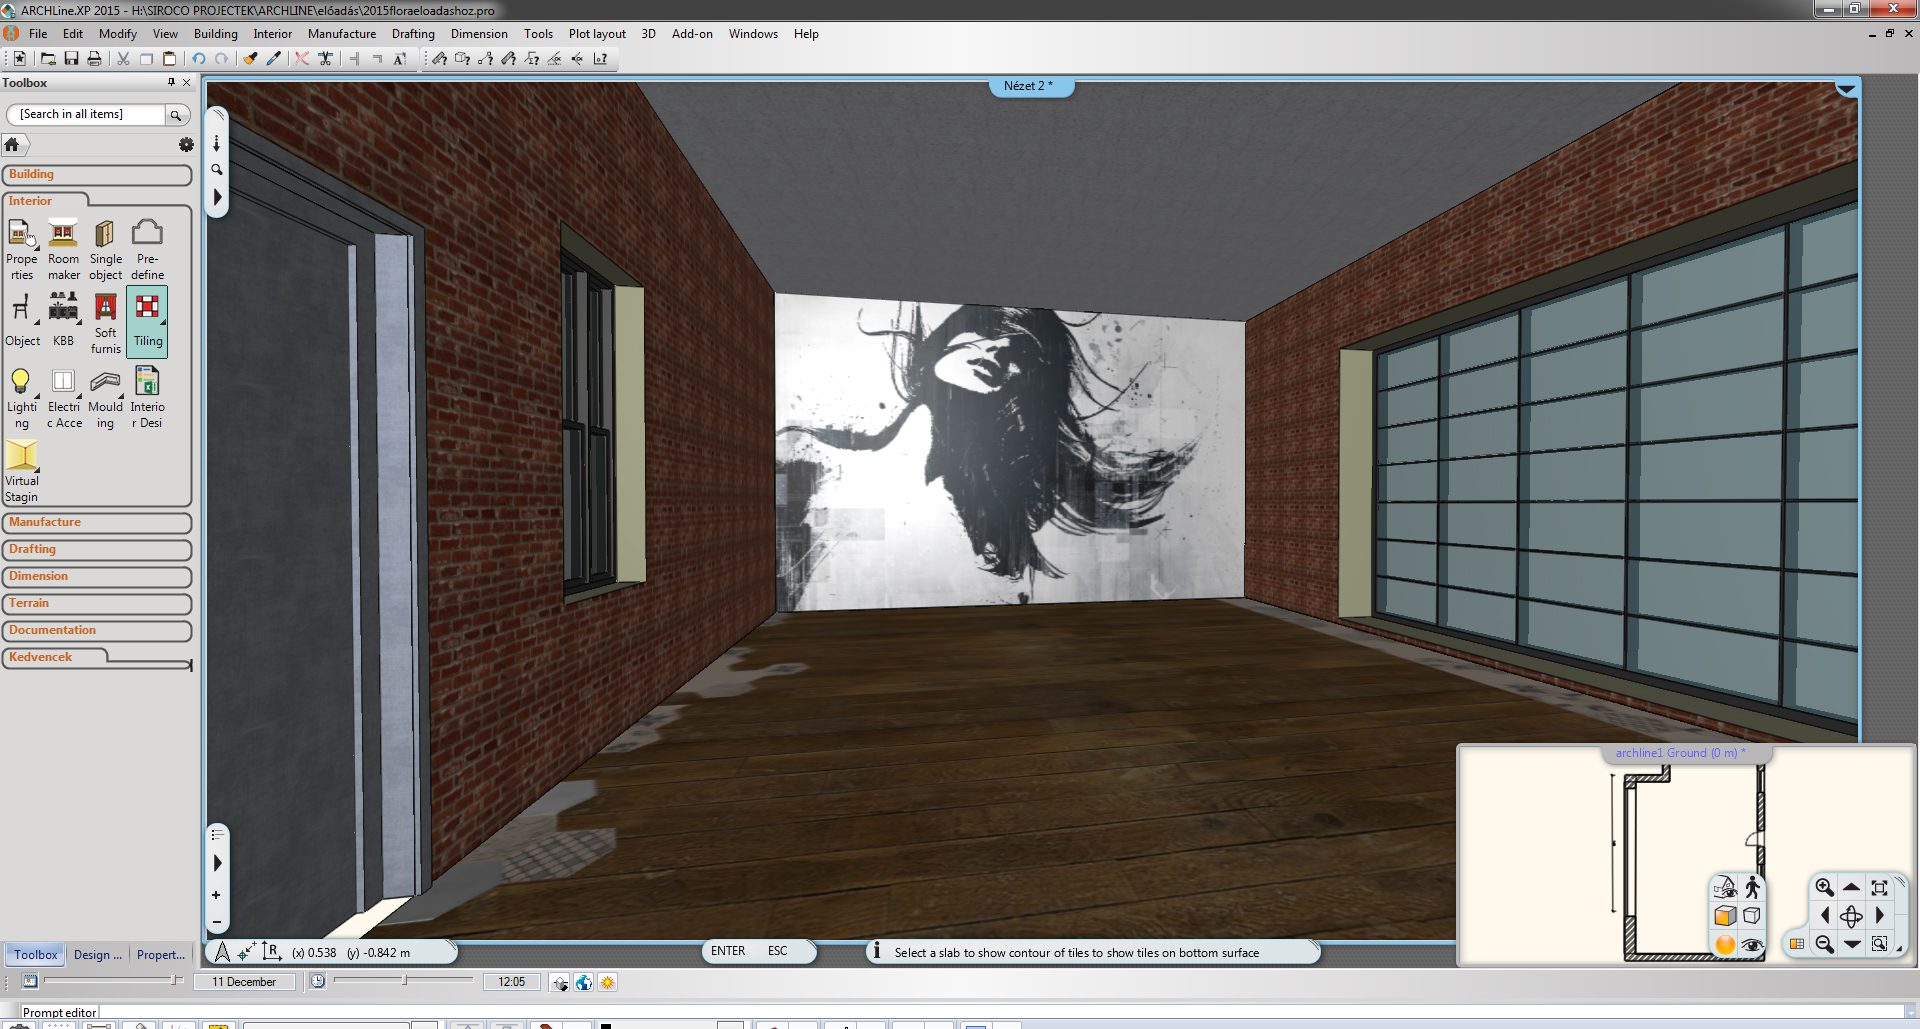Expand the Manufacture toolbox group

(x=97, y=523)
